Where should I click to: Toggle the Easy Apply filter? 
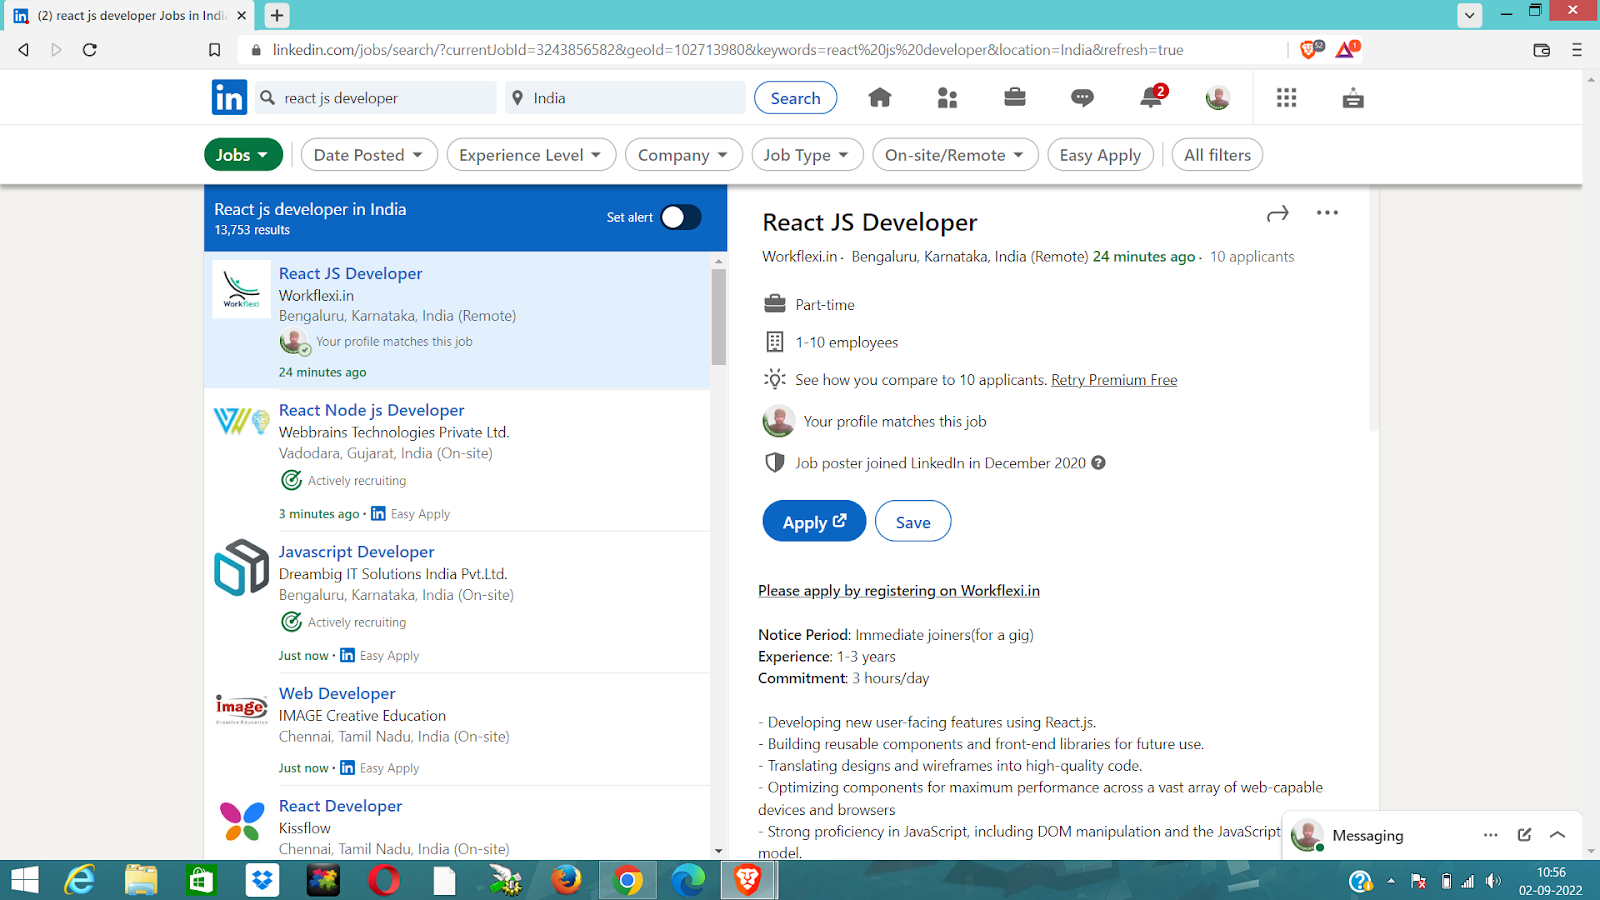coord(1100,155)
